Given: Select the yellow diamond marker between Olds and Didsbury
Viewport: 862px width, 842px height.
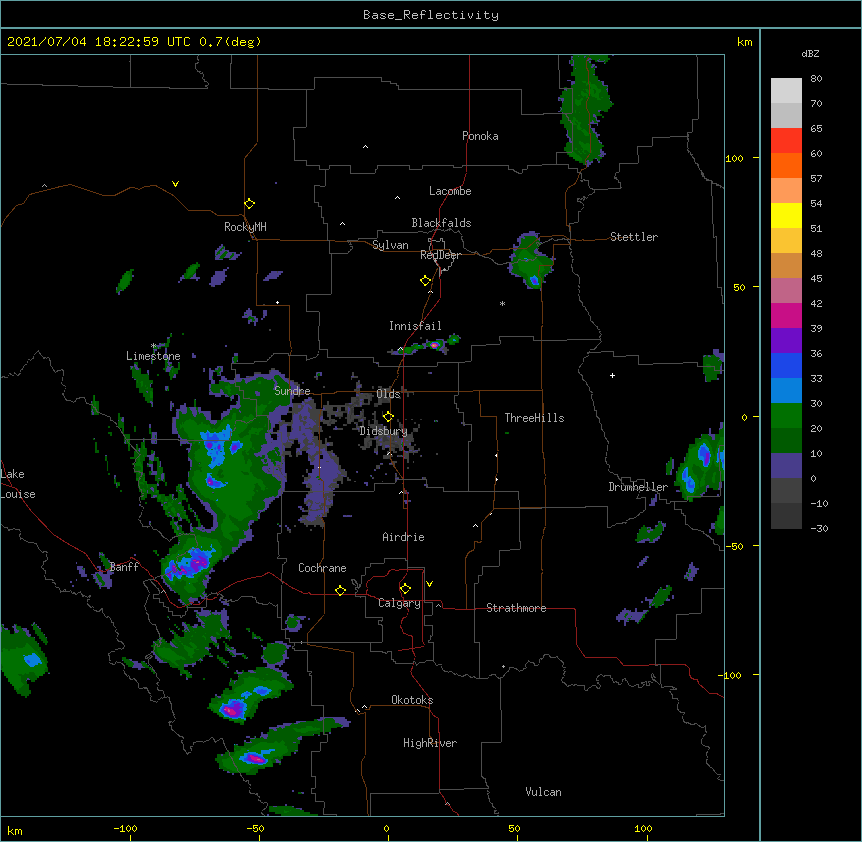Looking at the screenshot, I should [x=388, y=416].
